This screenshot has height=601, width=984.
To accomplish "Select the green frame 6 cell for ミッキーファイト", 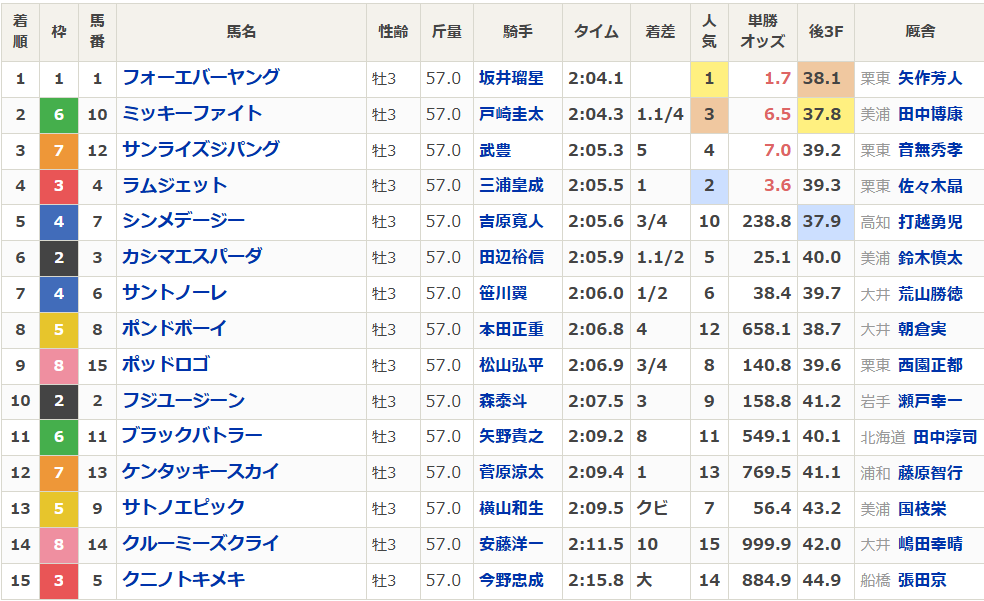I will pos(59,115).
